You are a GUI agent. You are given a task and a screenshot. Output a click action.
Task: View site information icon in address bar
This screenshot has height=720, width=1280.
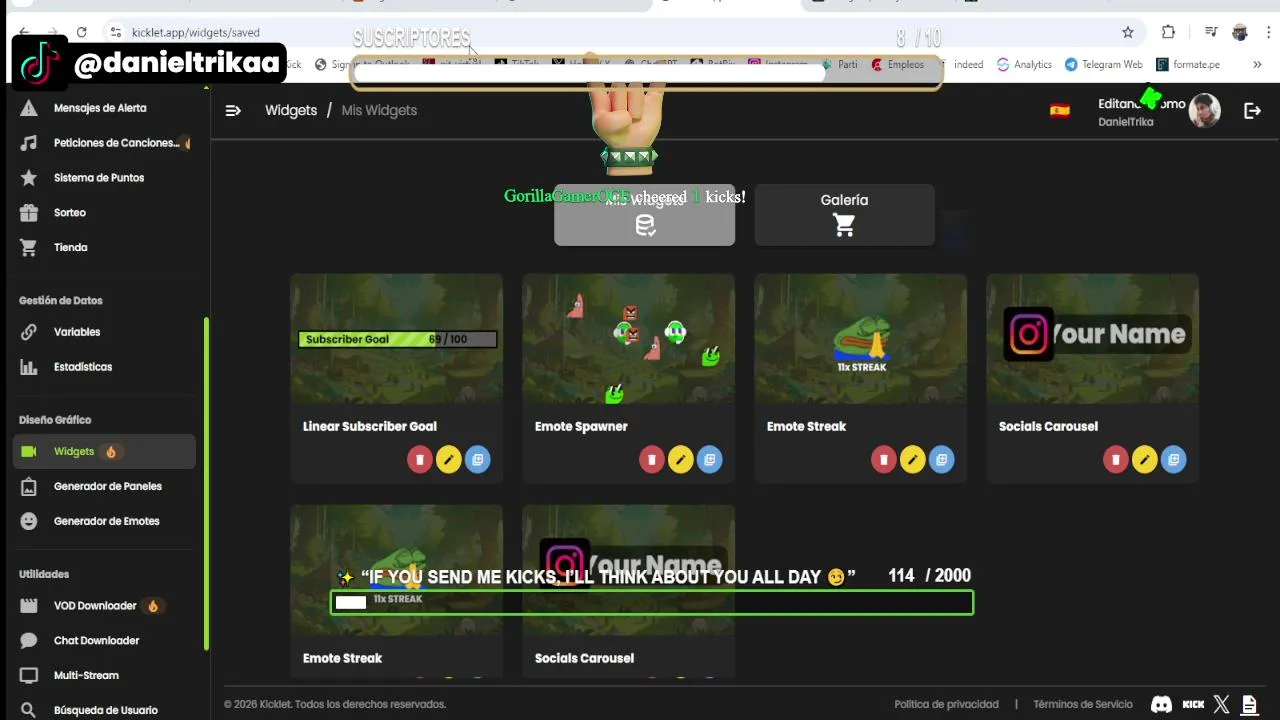(115, 32)
